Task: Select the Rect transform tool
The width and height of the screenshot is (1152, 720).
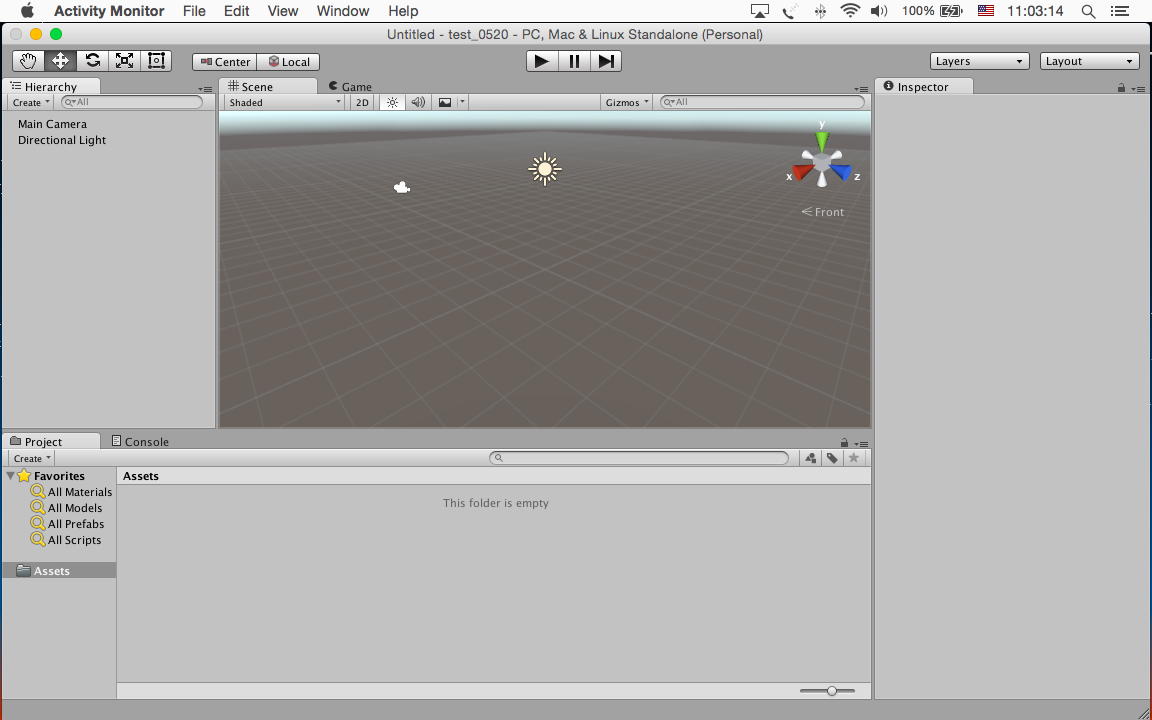Action: 156,61
